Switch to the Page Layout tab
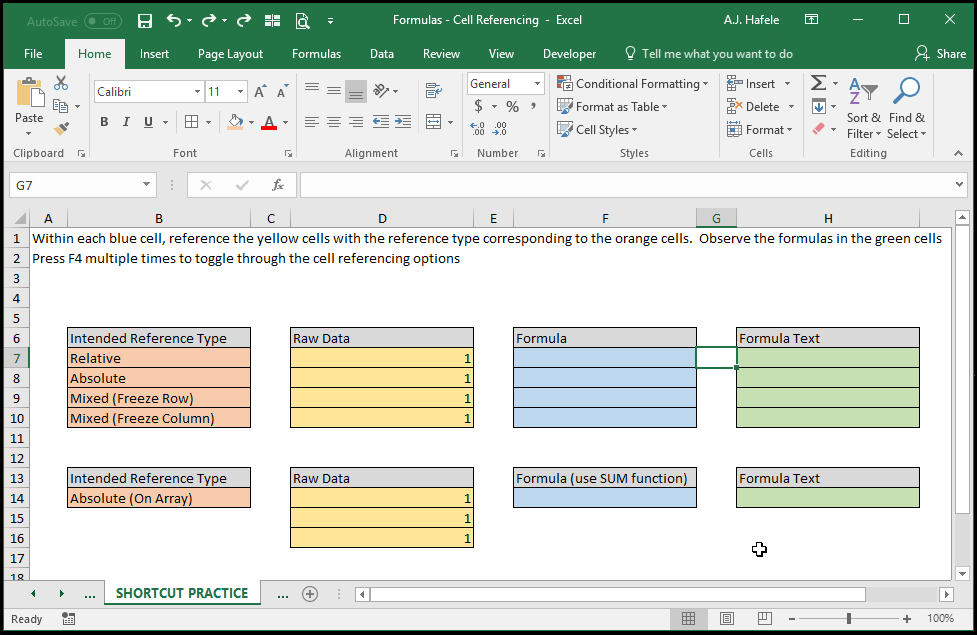The image size is (977, 635). [230, 54]
